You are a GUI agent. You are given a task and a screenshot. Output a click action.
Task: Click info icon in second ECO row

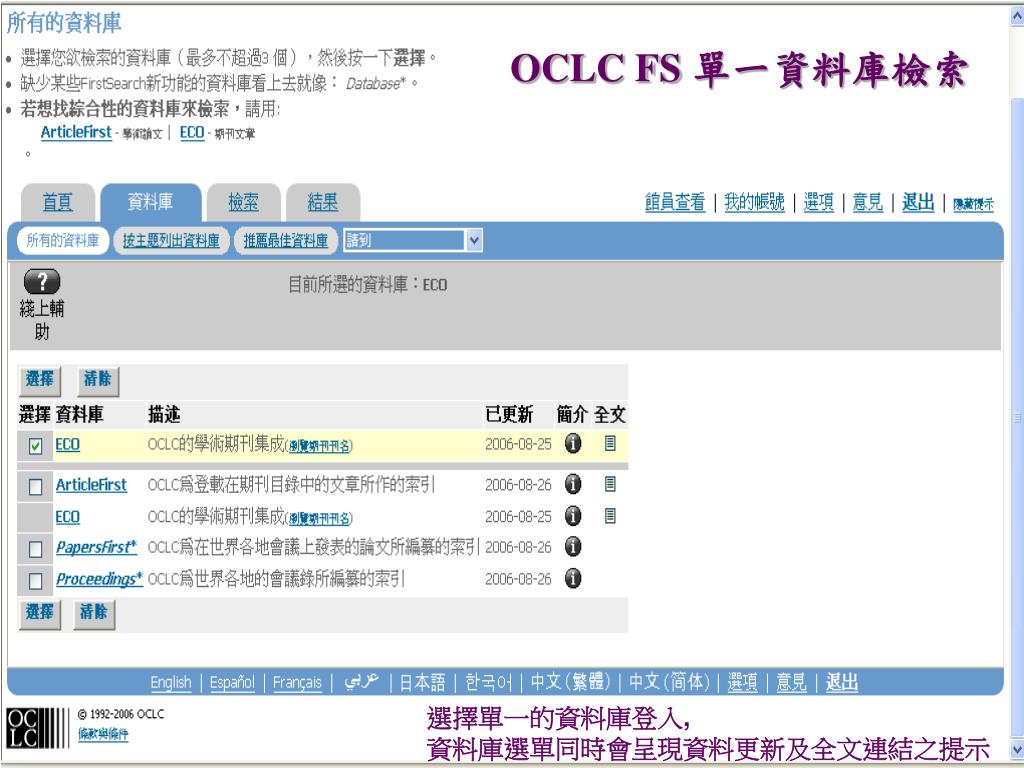coord(573,516)
